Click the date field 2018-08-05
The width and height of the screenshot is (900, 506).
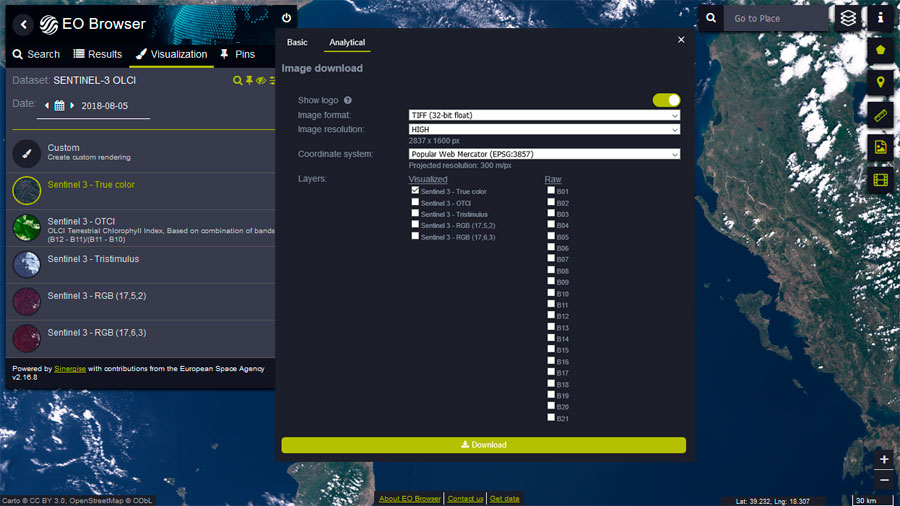105,106
